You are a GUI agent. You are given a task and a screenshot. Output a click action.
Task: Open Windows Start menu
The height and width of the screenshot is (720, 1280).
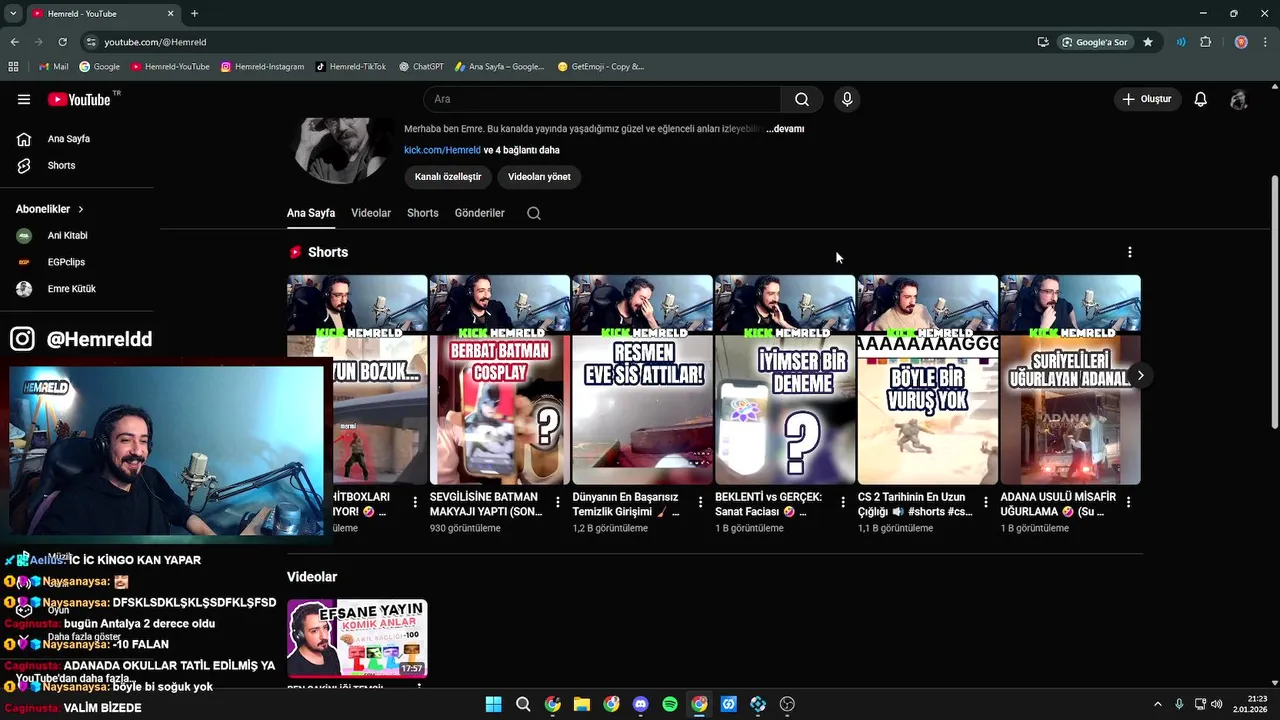pyautogui.click(x=493, y=704)
